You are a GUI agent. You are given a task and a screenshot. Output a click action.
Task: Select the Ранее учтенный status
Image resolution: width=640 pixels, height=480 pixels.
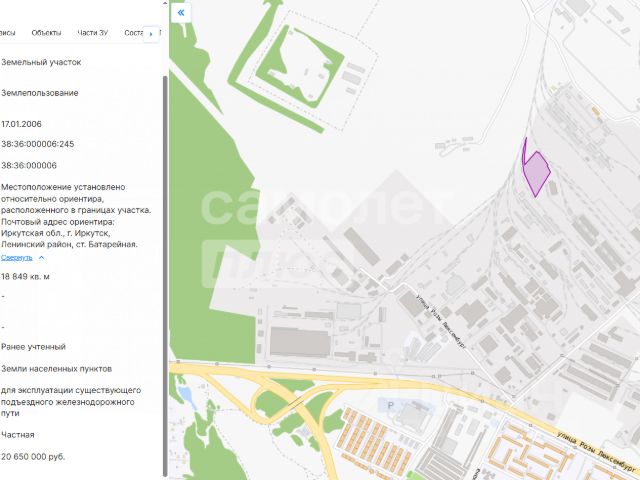(x=33, y=347)
